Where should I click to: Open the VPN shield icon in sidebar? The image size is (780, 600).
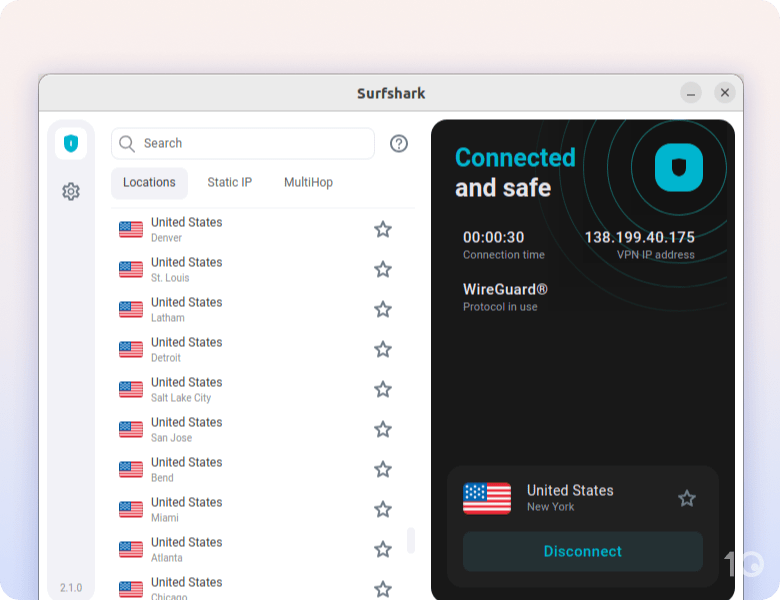(x=71, y=143)
